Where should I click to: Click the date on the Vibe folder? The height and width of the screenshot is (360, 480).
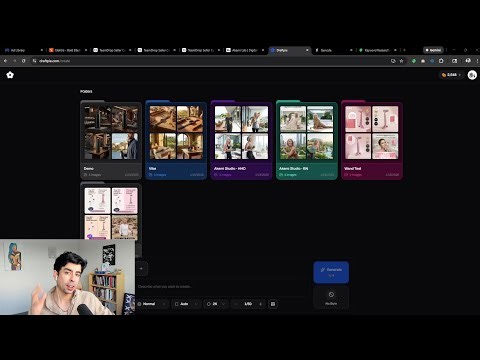[x=197, y=175]
